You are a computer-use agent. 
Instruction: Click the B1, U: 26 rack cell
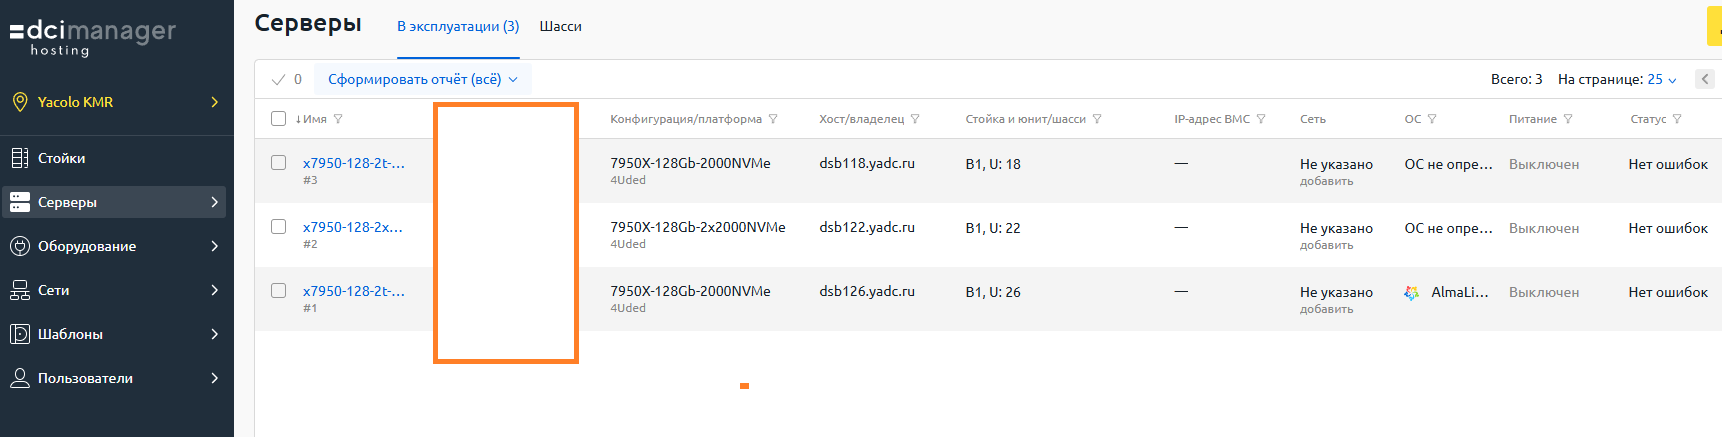click(x=993, y=292)
